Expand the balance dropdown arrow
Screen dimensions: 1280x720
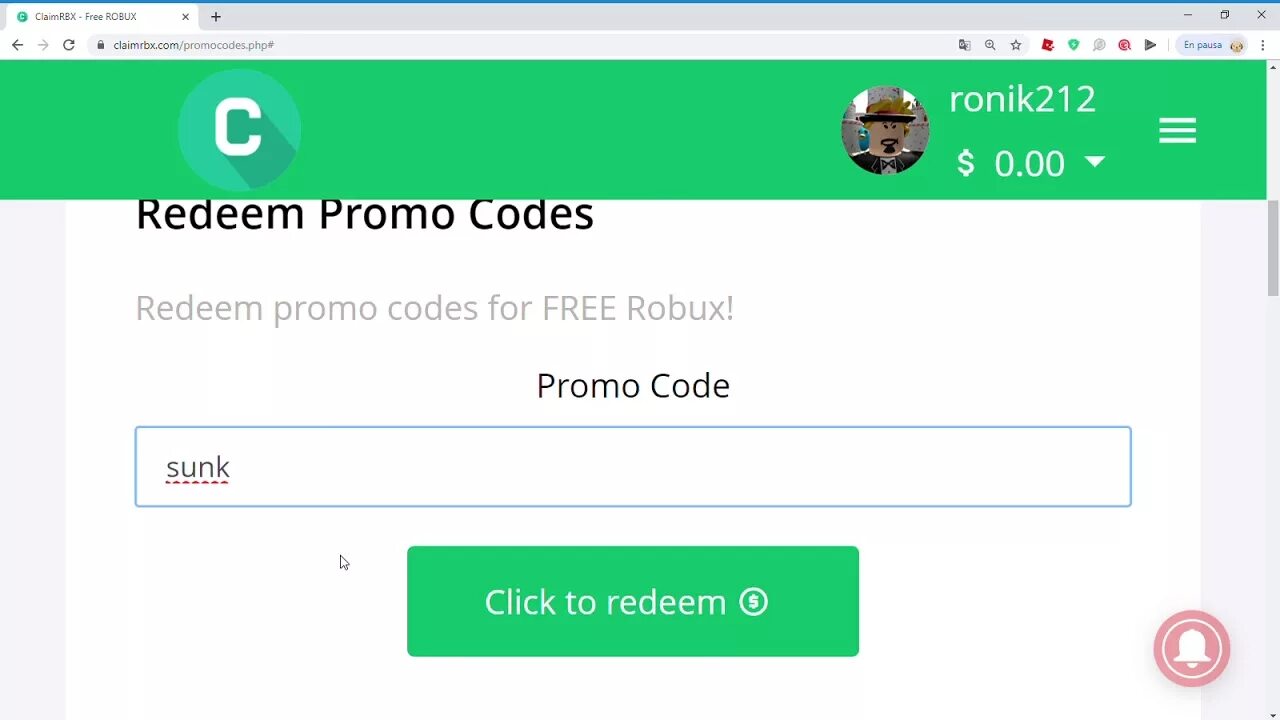[1095, 161]
